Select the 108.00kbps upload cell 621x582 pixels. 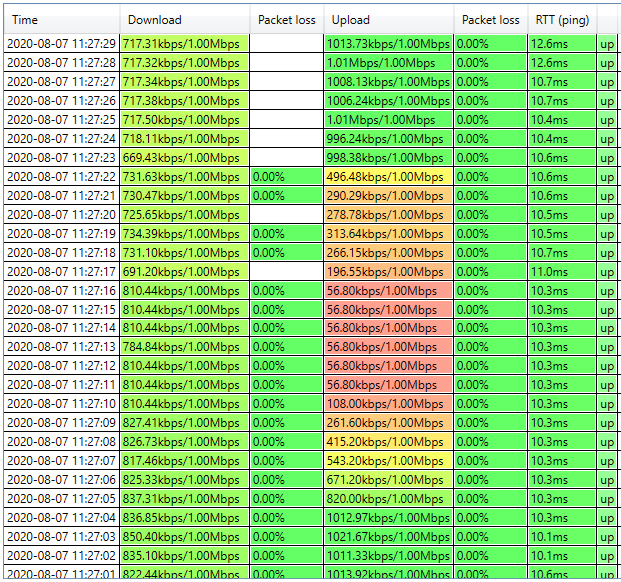[388, 404]
